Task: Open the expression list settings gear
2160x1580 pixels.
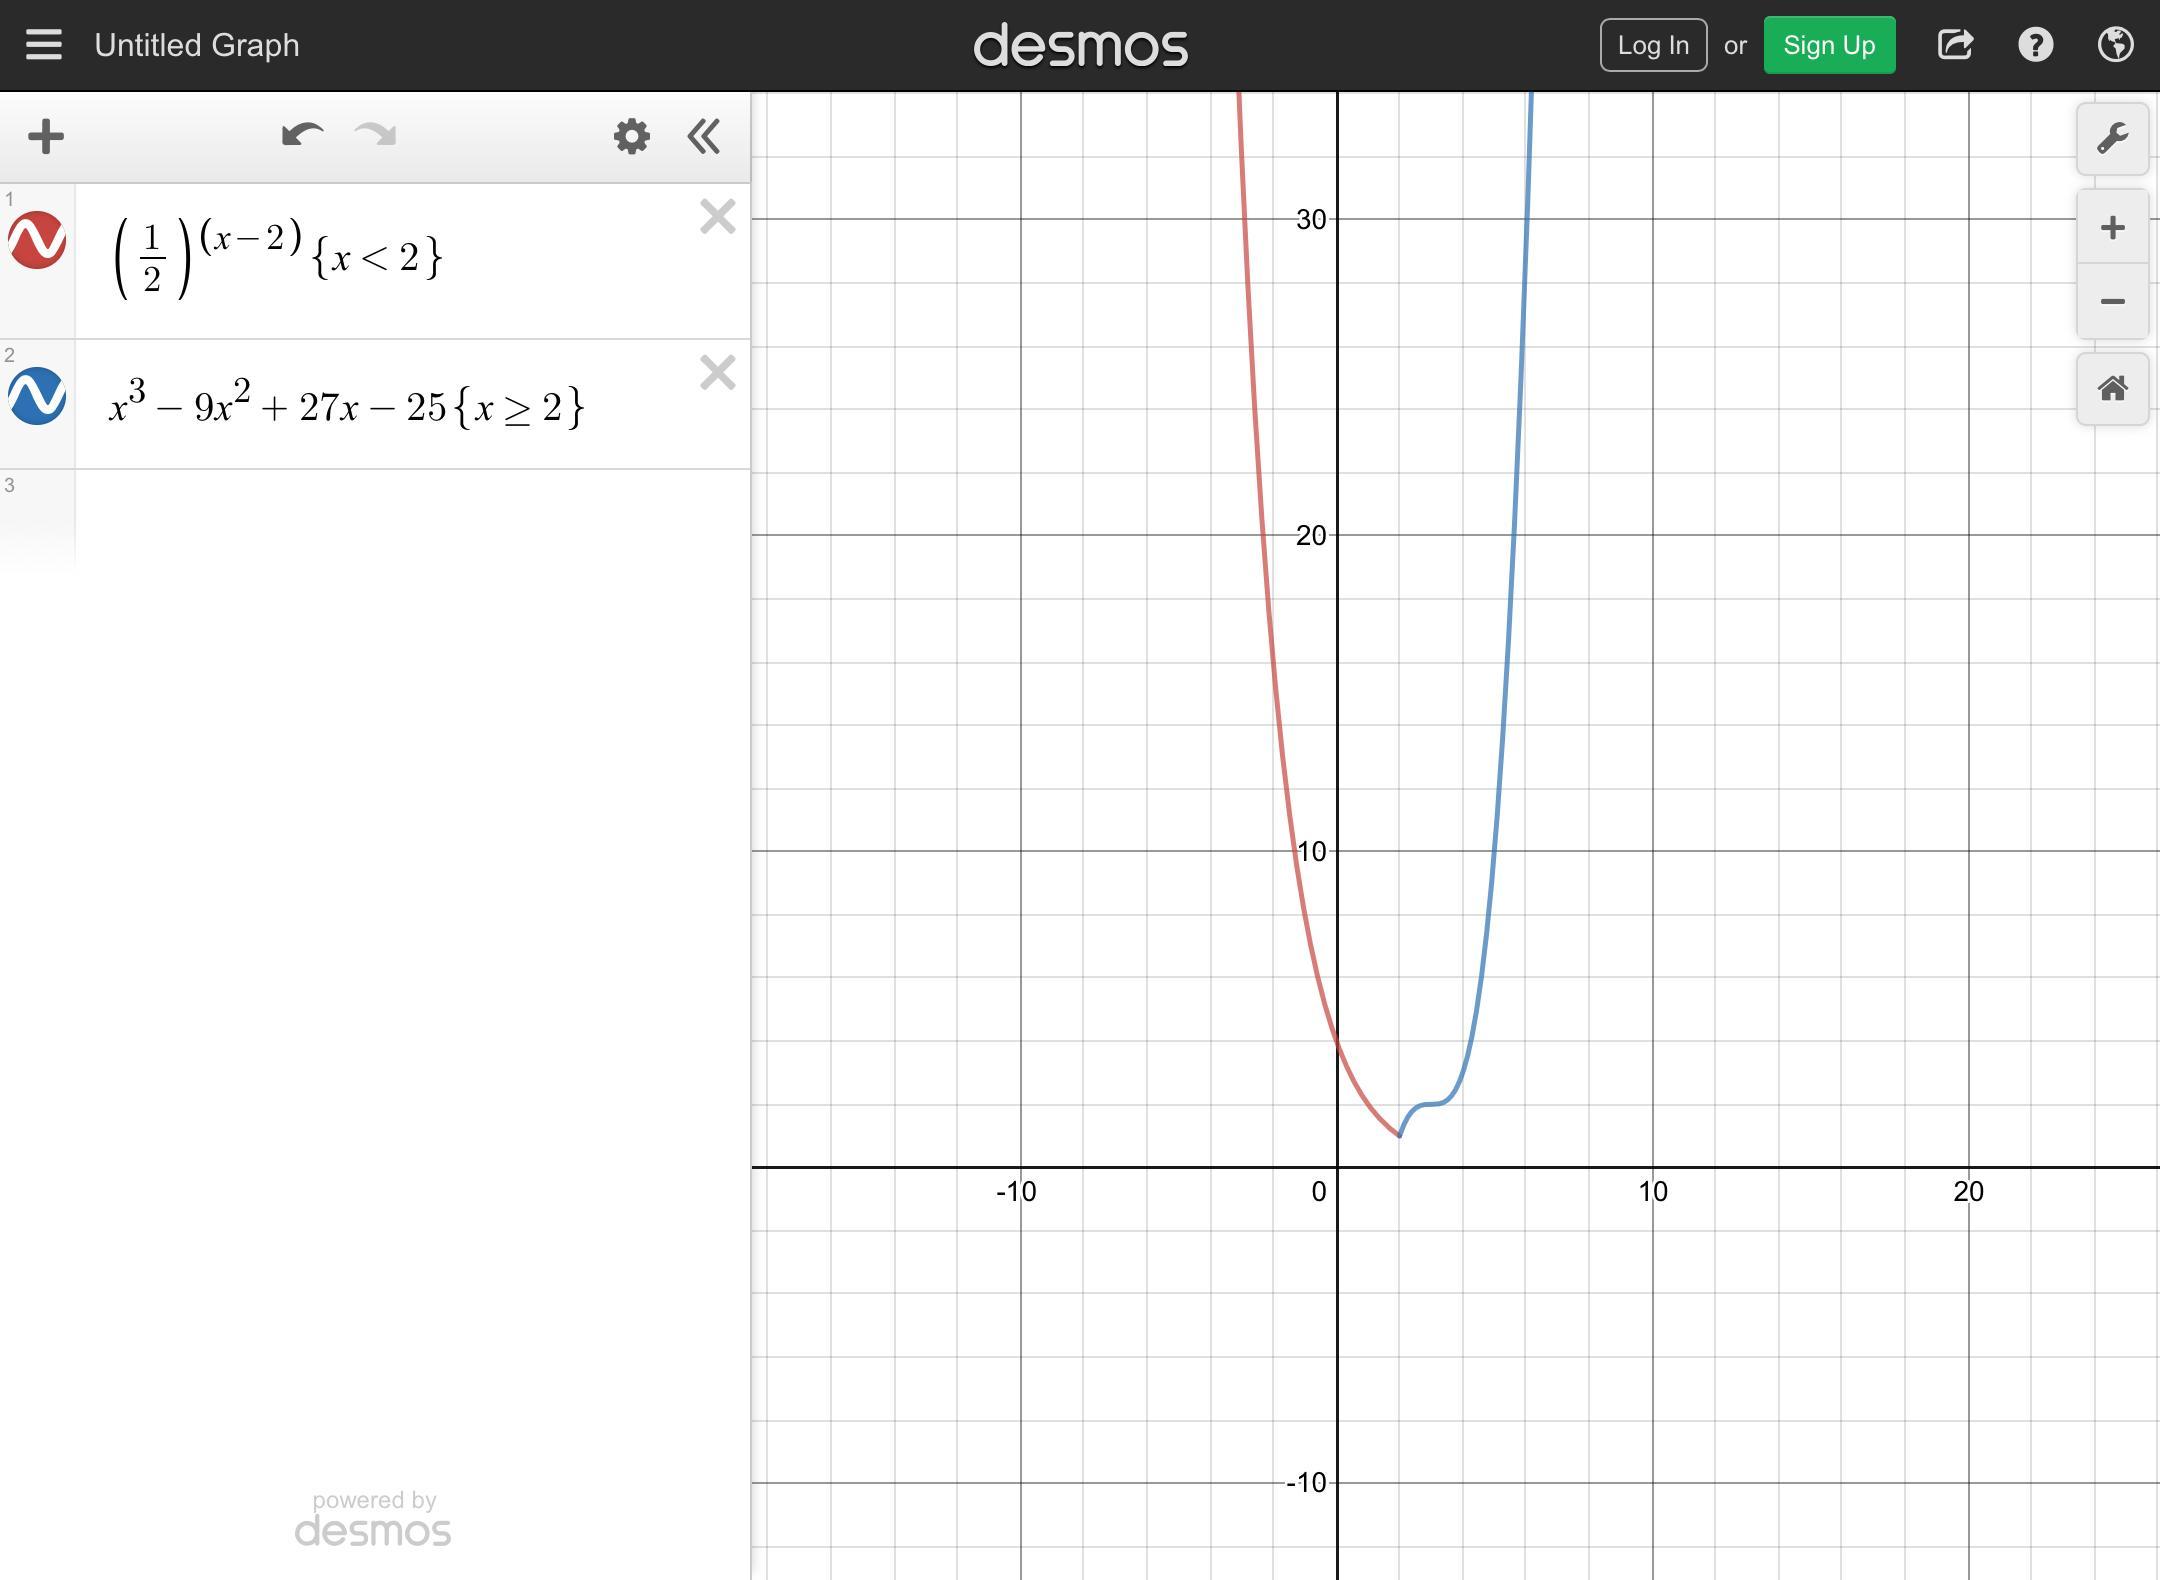Action: (x=631, y=137)
